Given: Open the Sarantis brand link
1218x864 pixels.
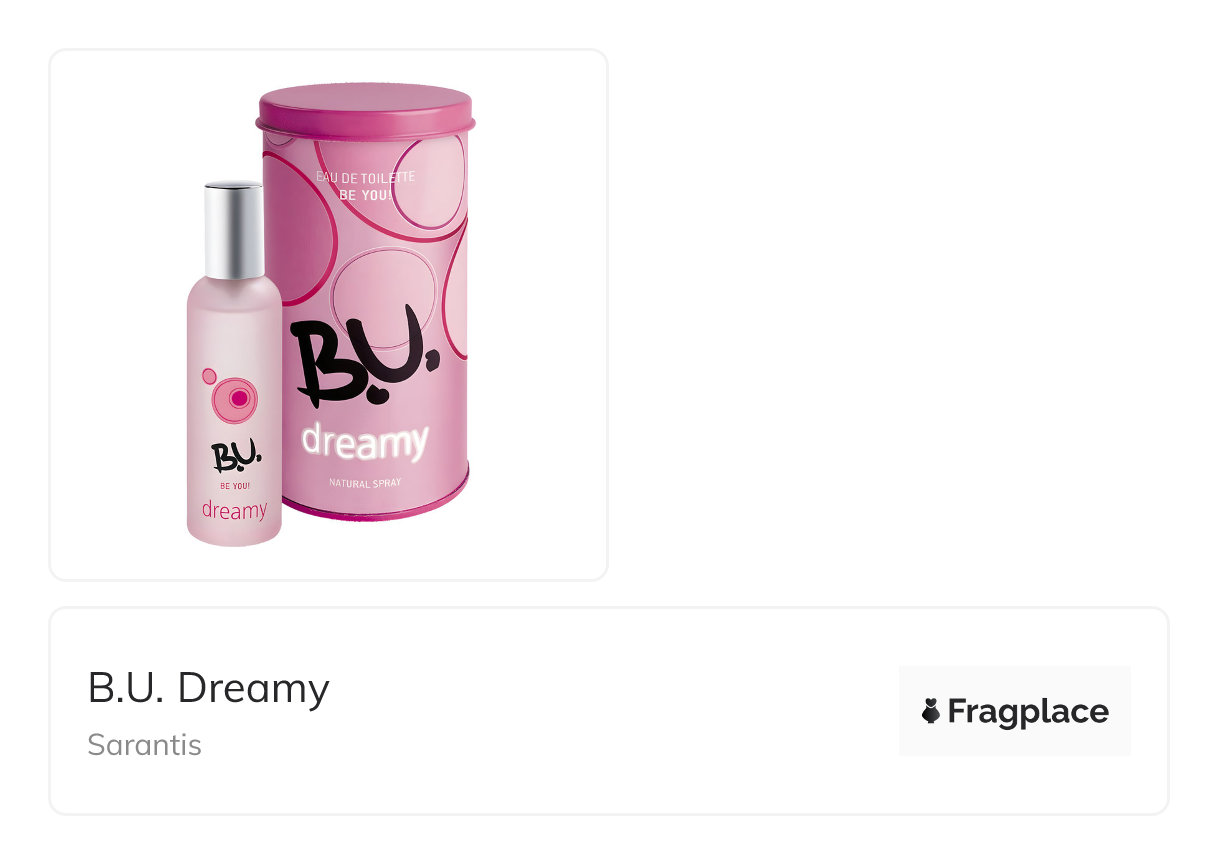Looking at the screenshot, I should coord(144,745).
